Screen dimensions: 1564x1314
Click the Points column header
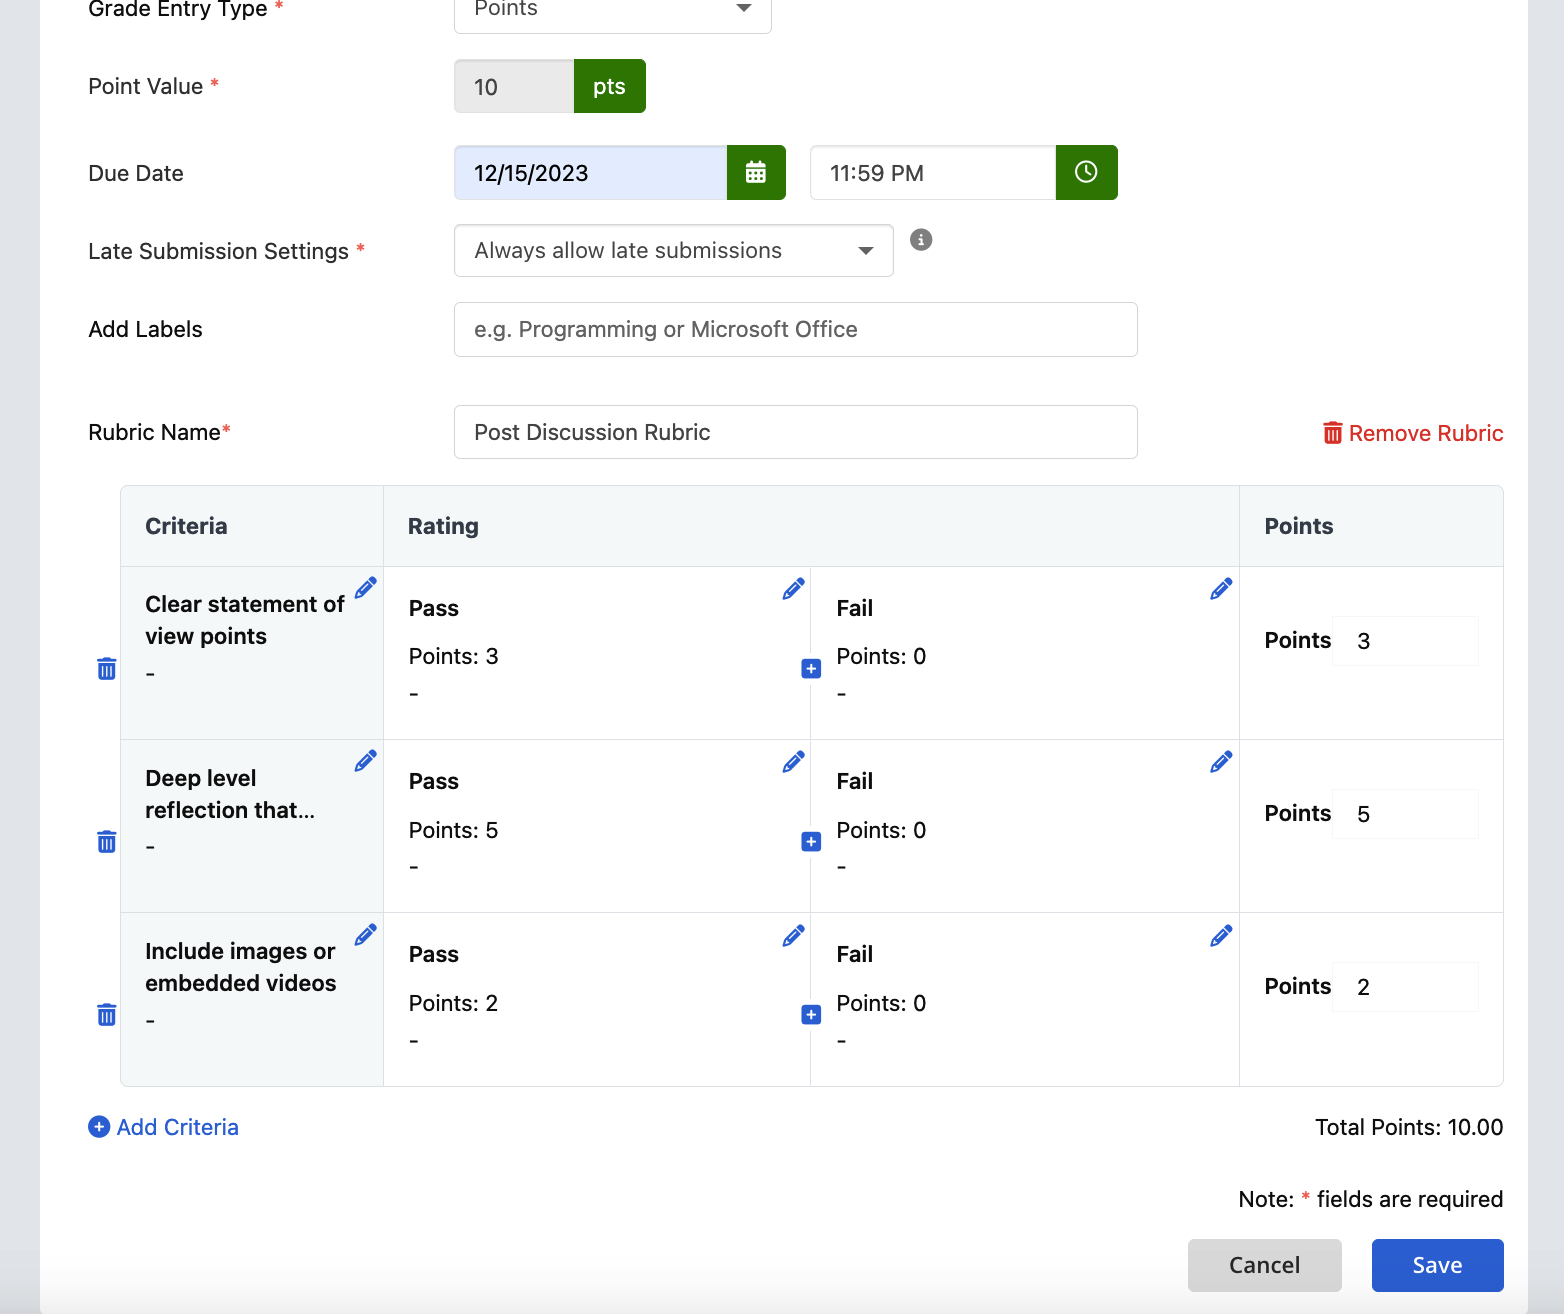1299,526
